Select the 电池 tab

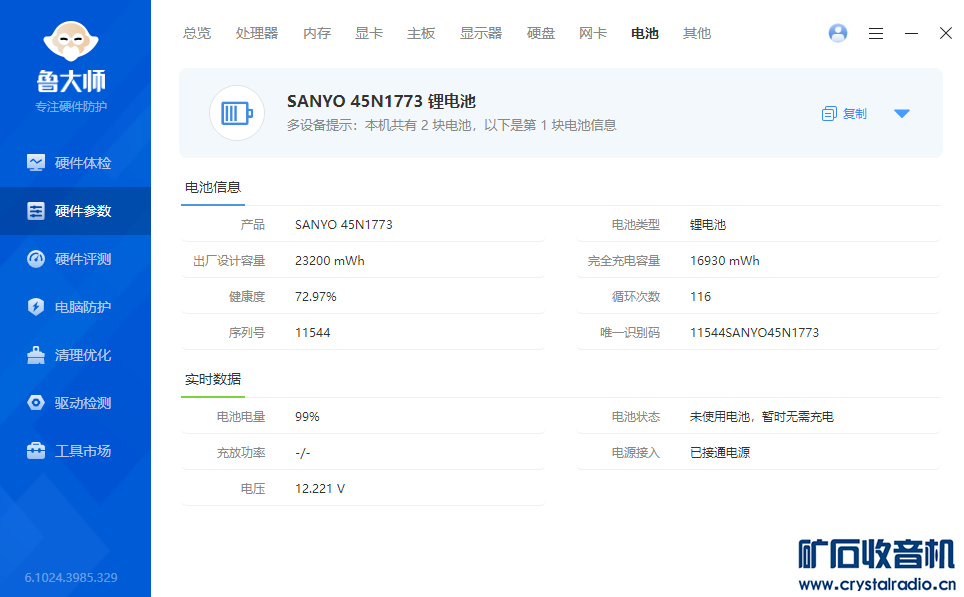point(645,33)
